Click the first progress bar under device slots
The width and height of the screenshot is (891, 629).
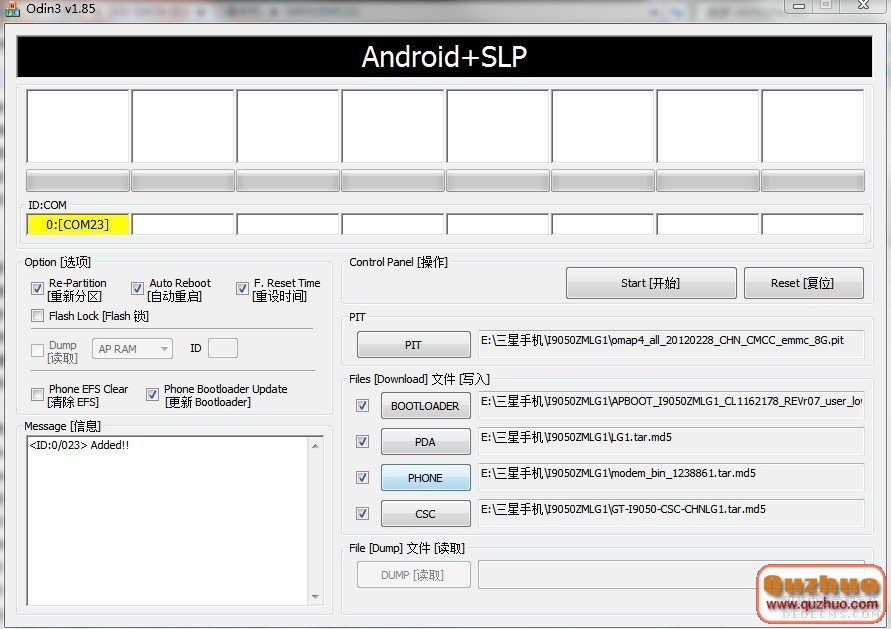coord(78,181)
